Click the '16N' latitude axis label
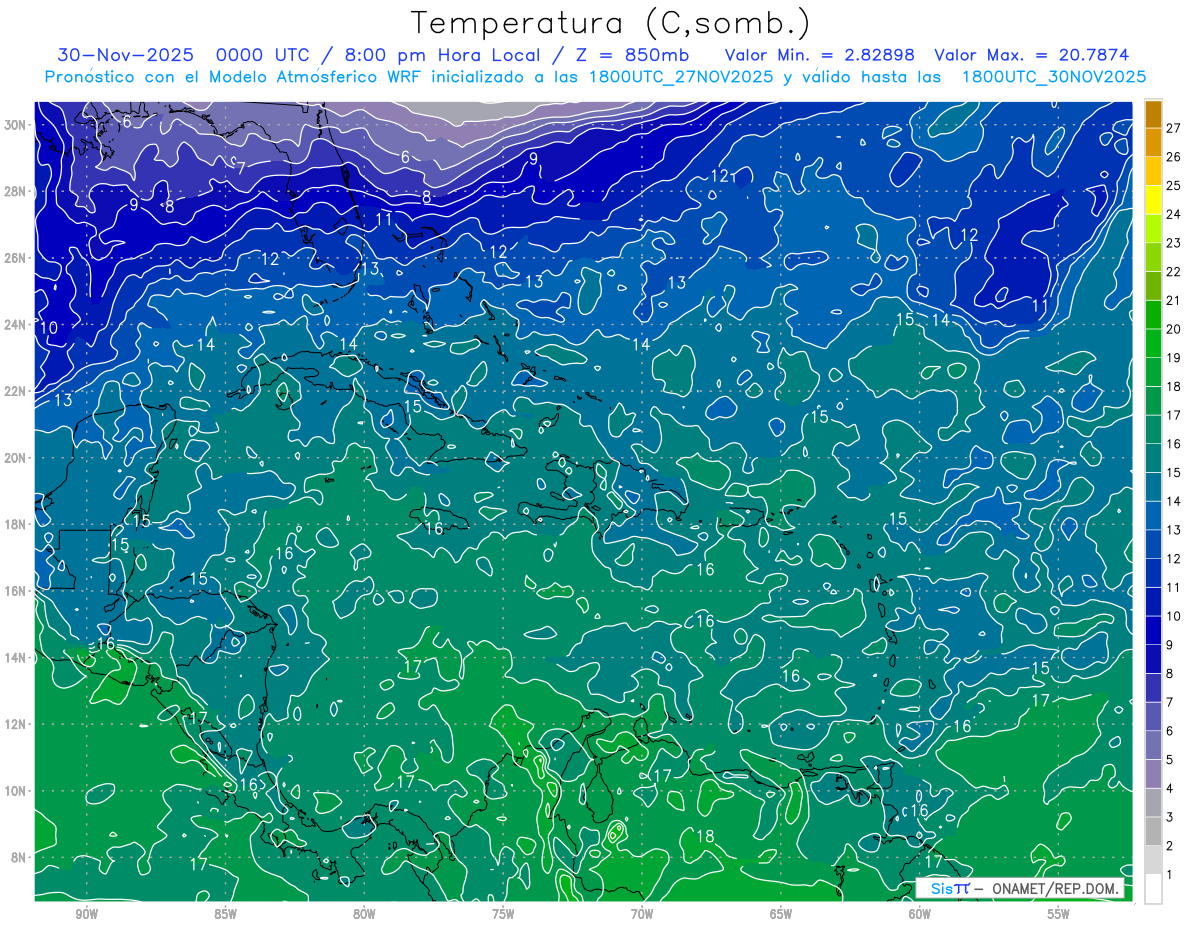The height and width of the screenshot is (927, 1200). (15, 591)
